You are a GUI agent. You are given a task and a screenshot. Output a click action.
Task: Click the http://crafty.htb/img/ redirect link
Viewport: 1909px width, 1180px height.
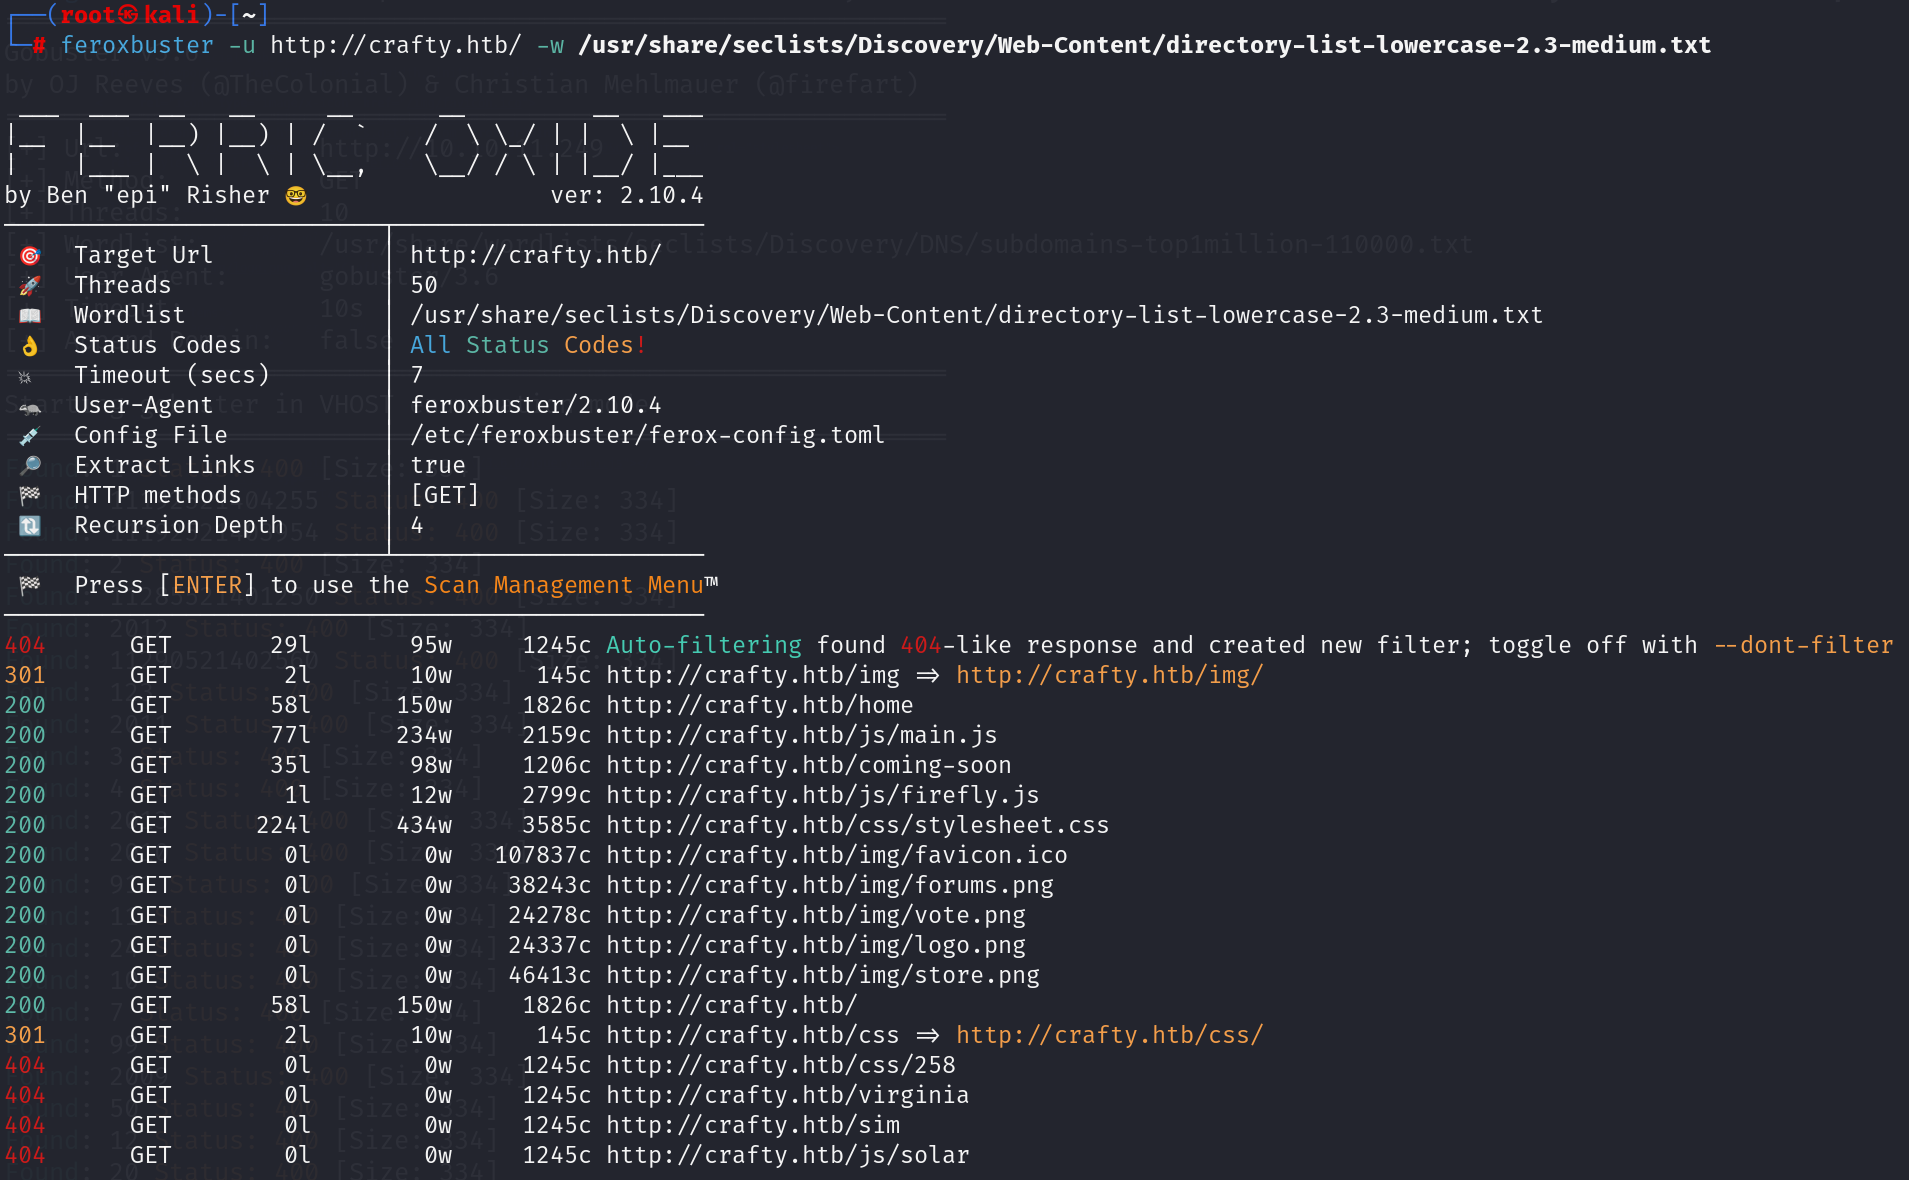tap(1109, 675)
